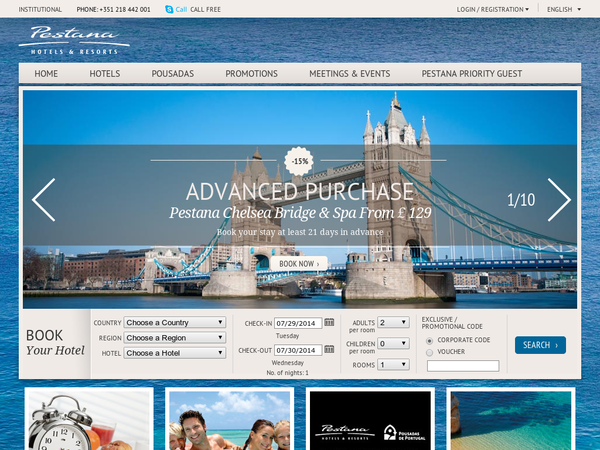The width and height of the screenshot is (600, 450).
Task: Open the turquoise sea aerial thumbnail
Action: click(511, 419)
